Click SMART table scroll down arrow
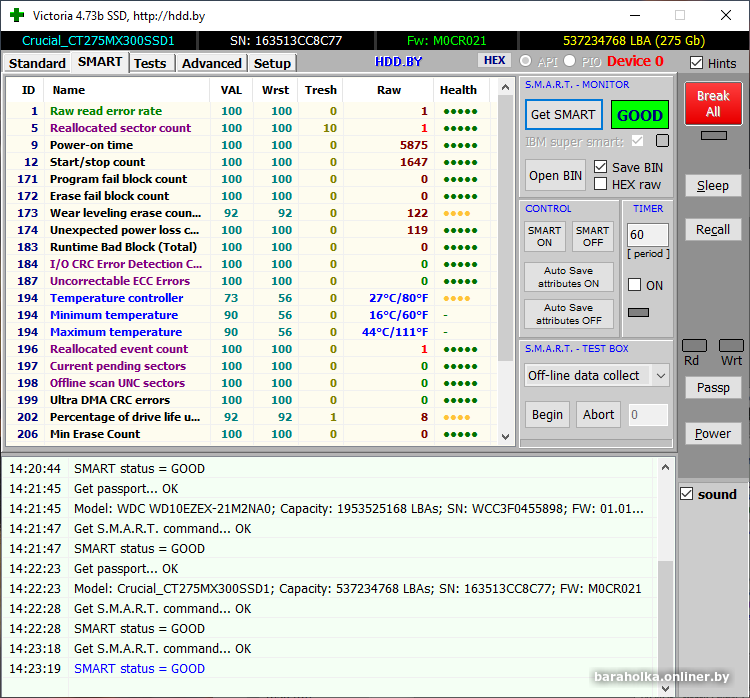 (x=506, y=436)
